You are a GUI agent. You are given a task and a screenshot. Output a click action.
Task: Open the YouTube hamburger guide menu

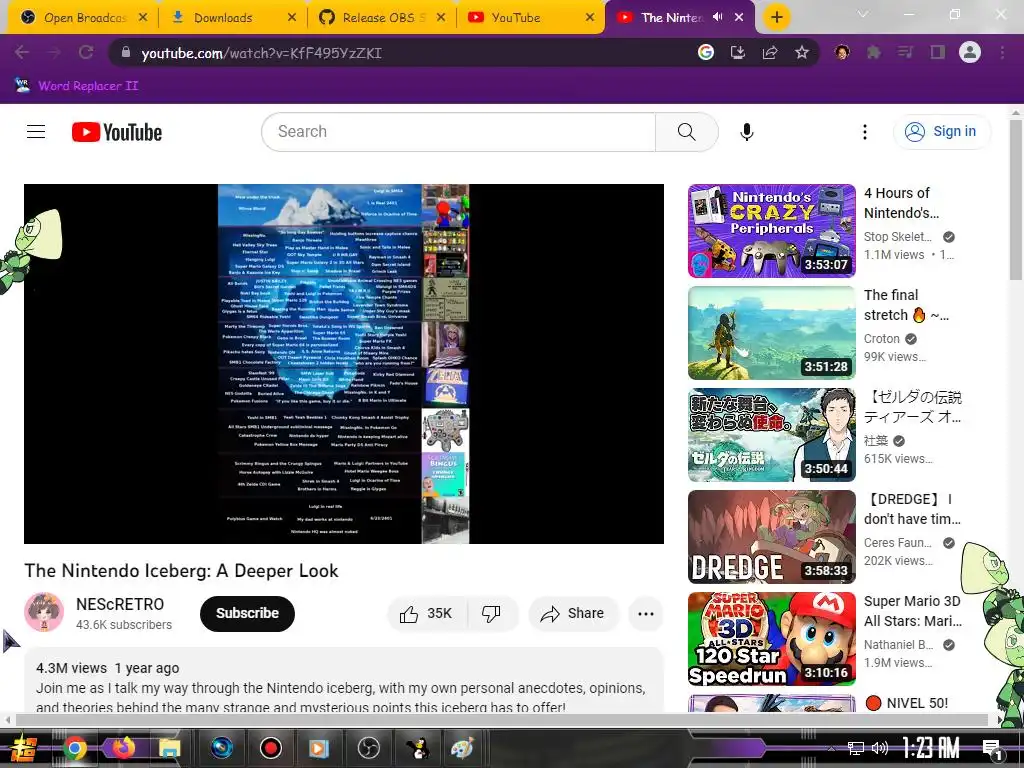pos(36,132)
